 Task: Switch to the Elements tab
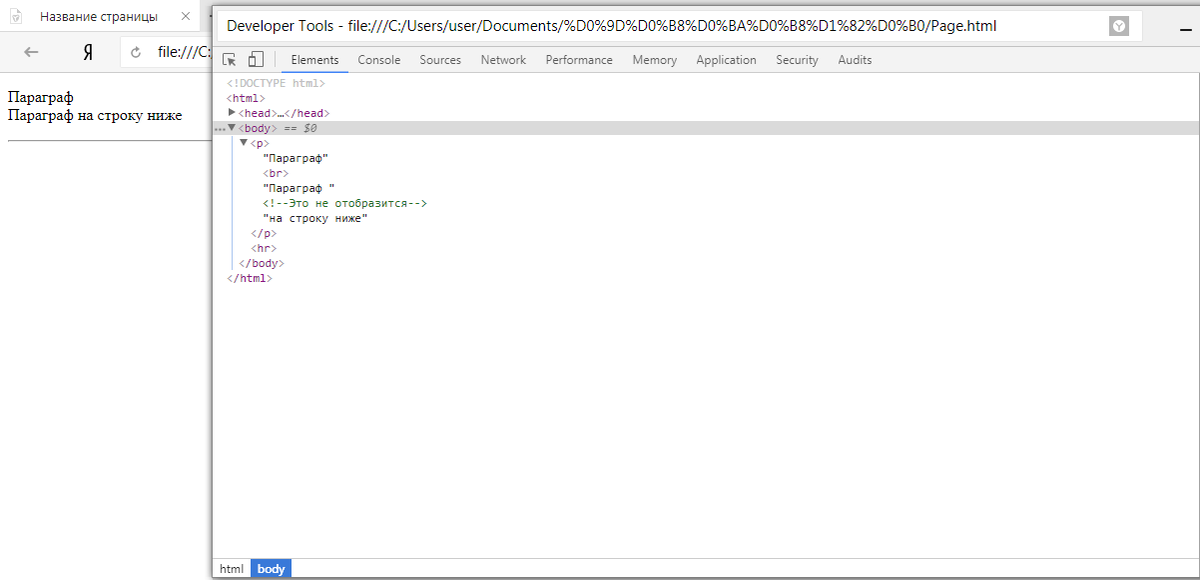[315, 60]
